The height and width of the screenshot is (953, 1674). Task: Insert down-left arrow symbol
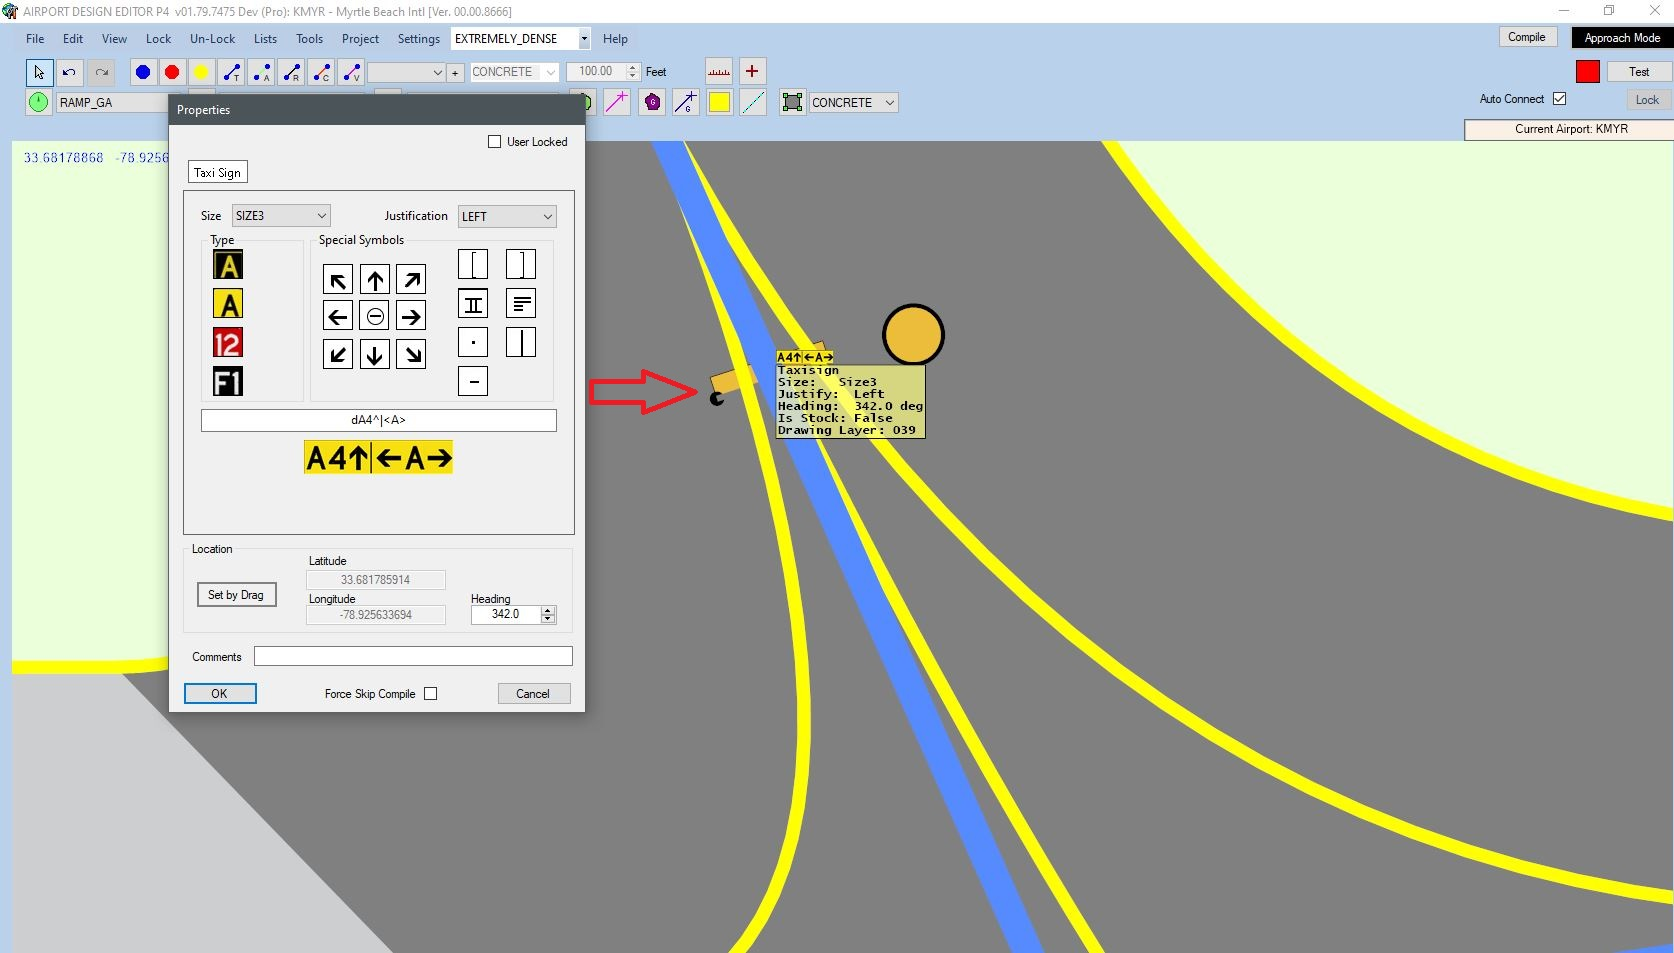[338, 354]
